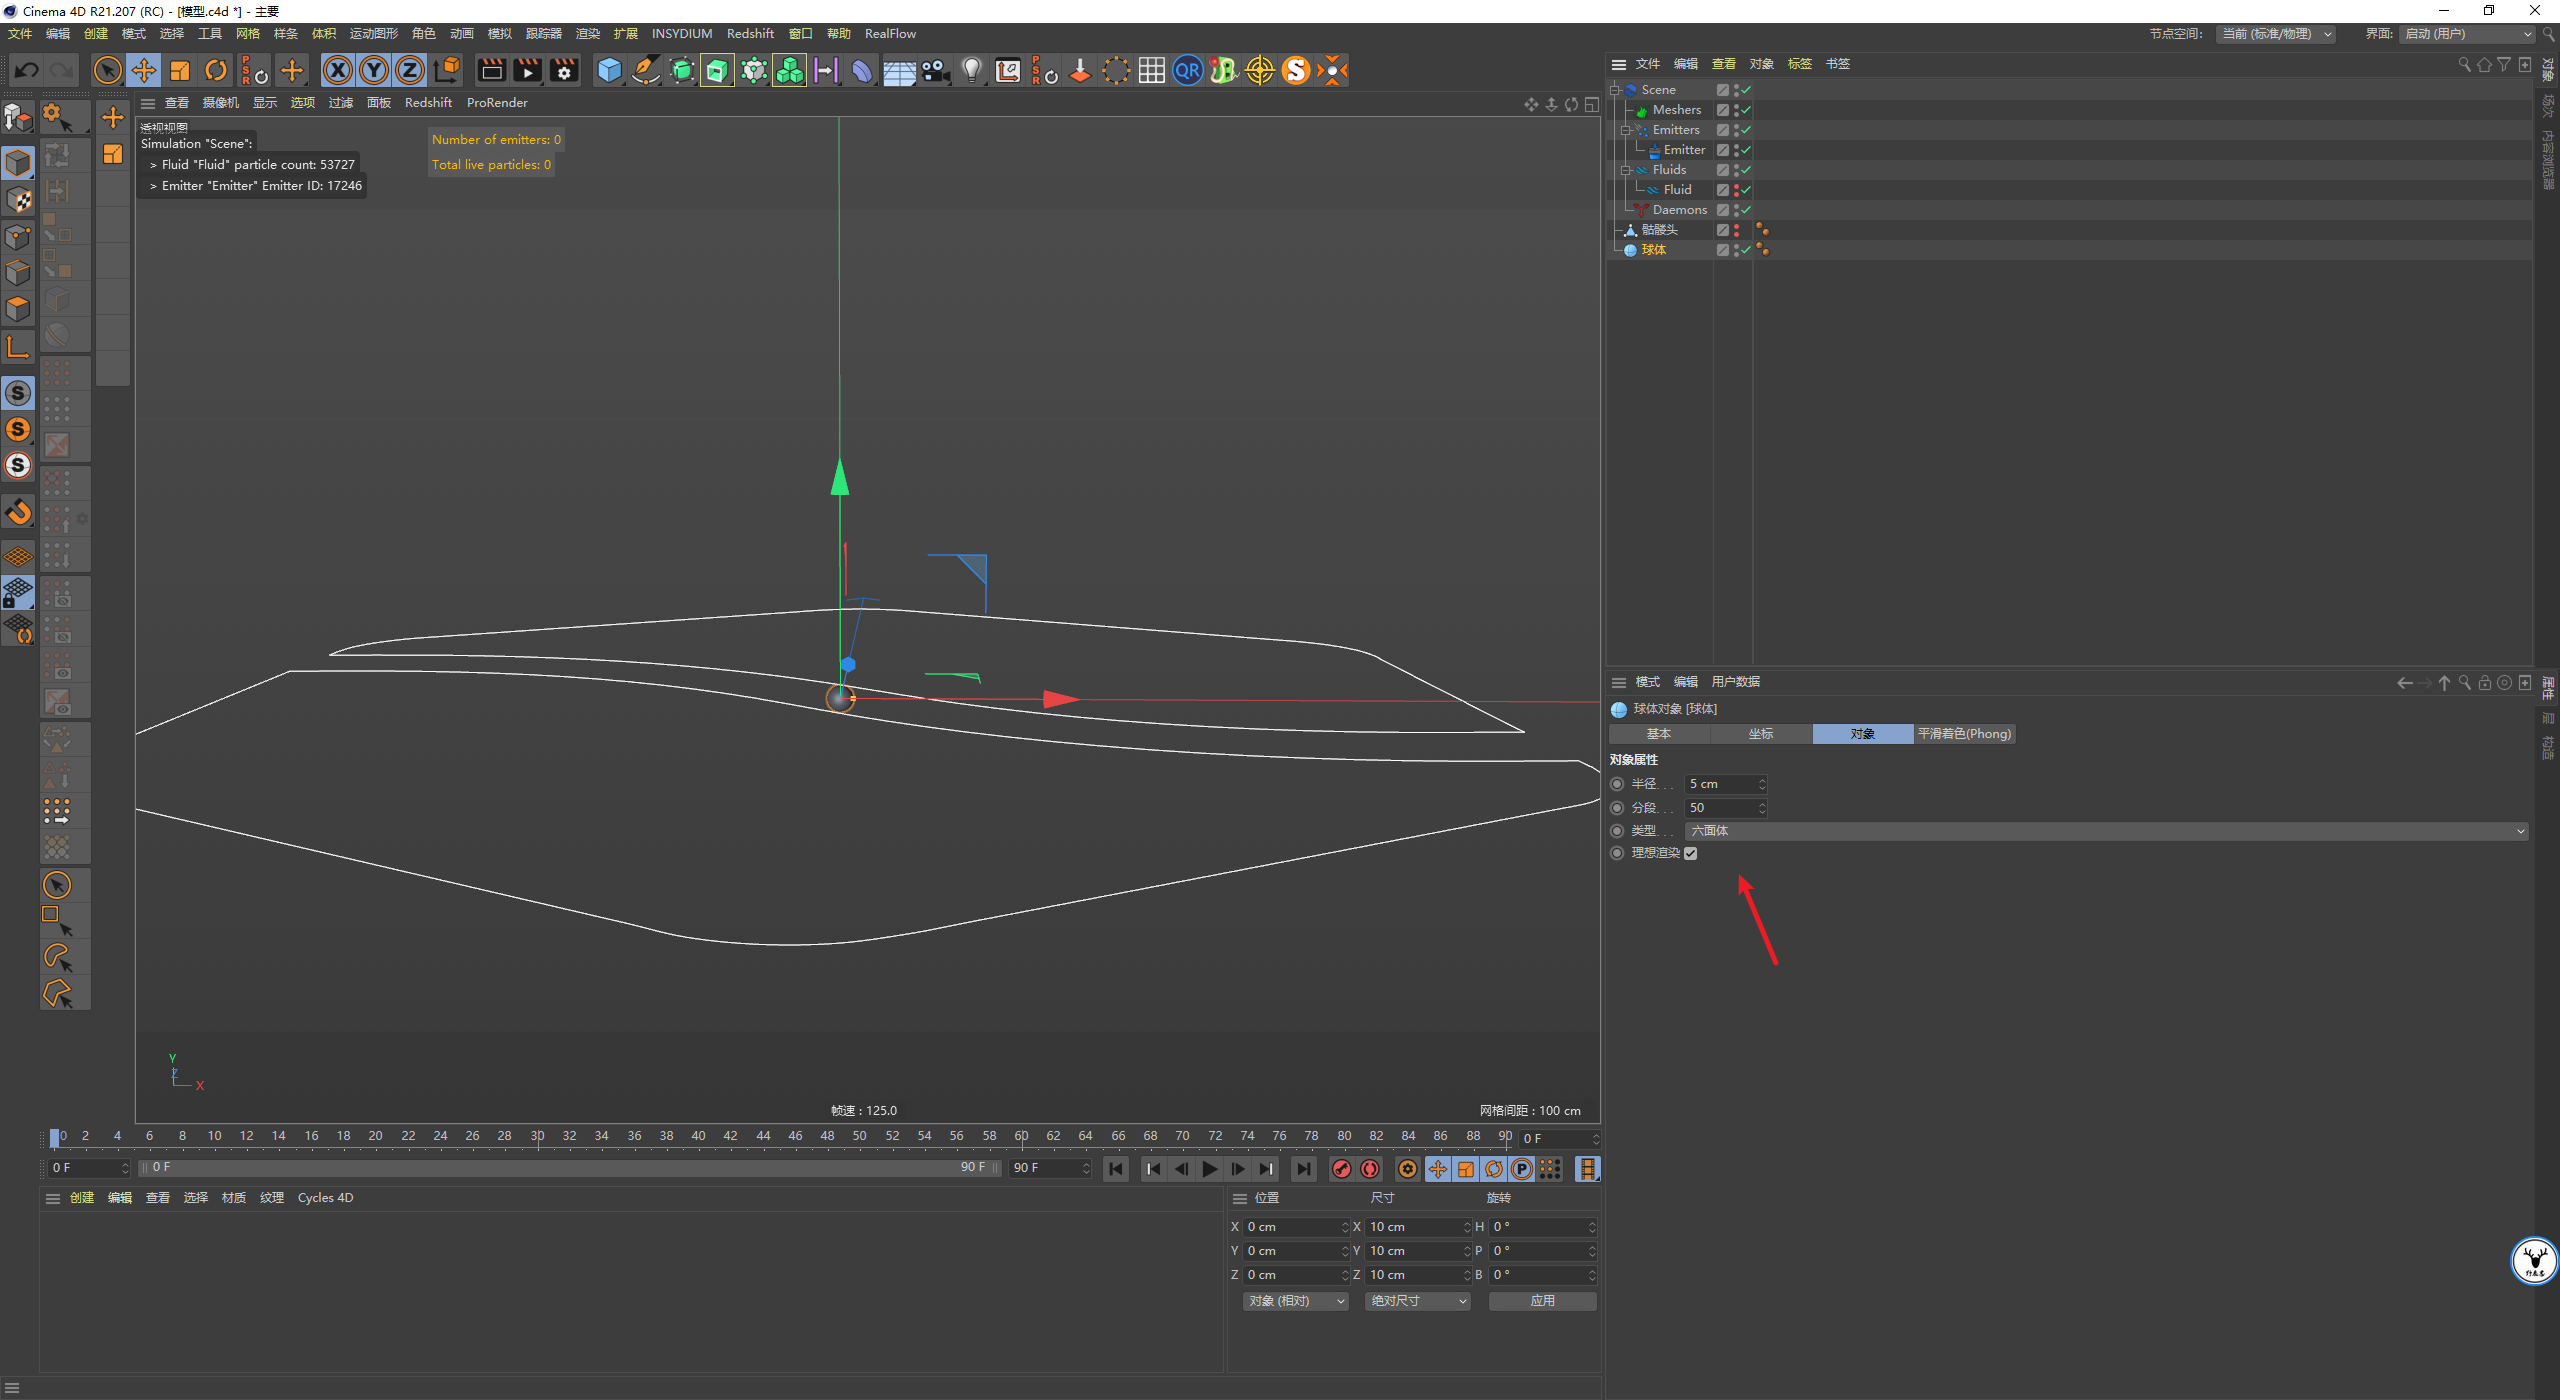Screen dimensions: 2560x1400
Task: Select the Rotate tool in top toolbar
Action: 216,70
